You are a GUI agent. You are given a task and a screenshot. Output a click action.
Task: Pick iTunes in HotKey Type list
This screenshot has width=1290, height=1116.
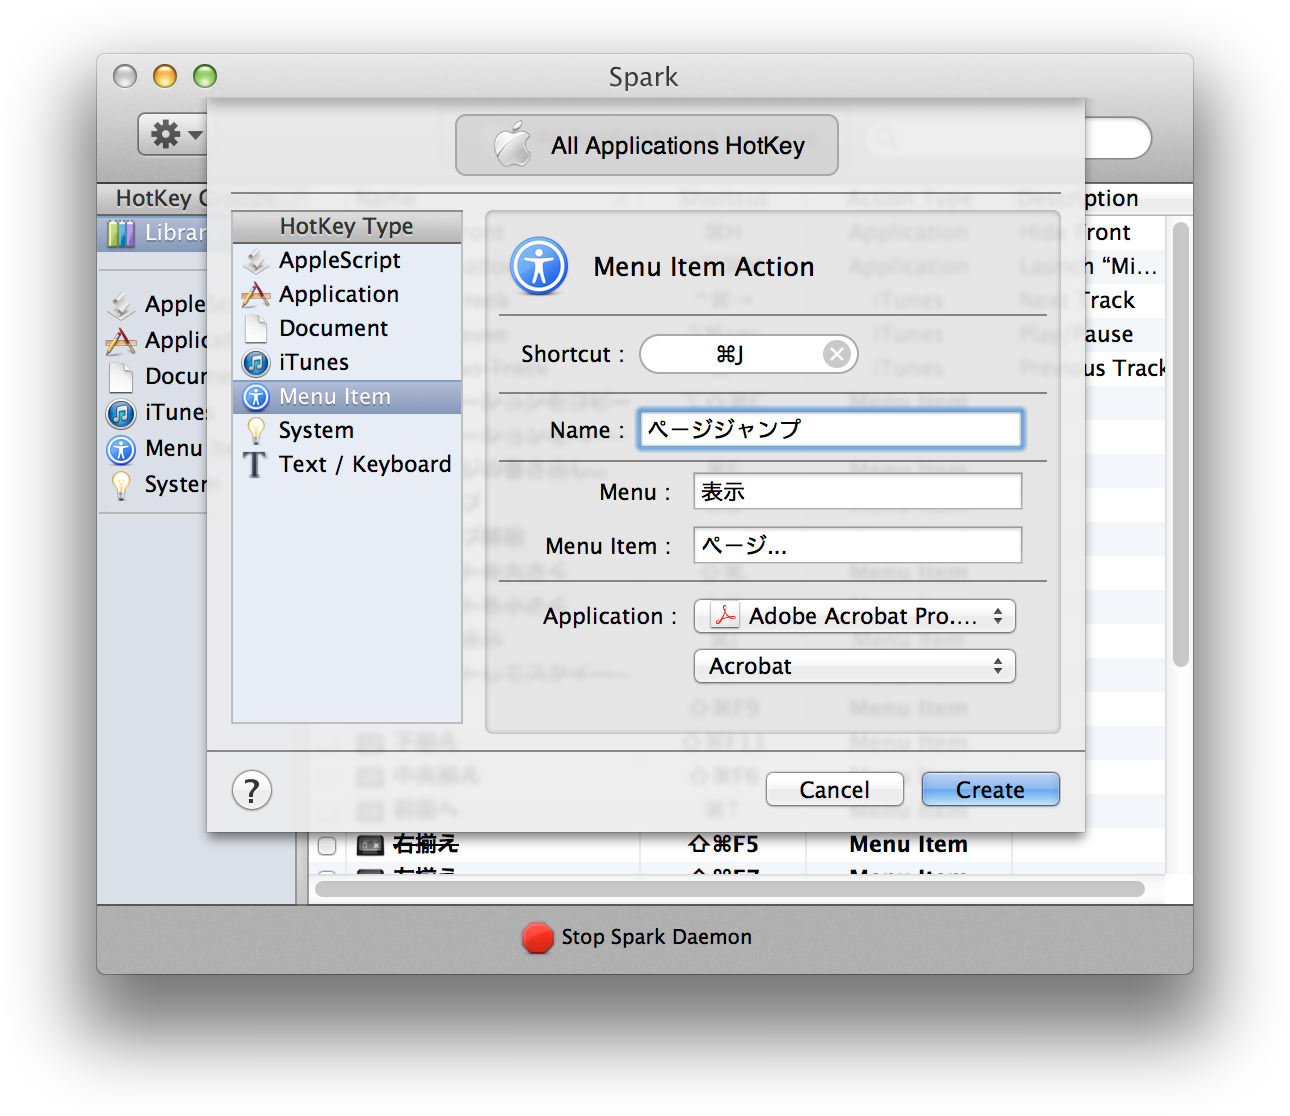346,363
